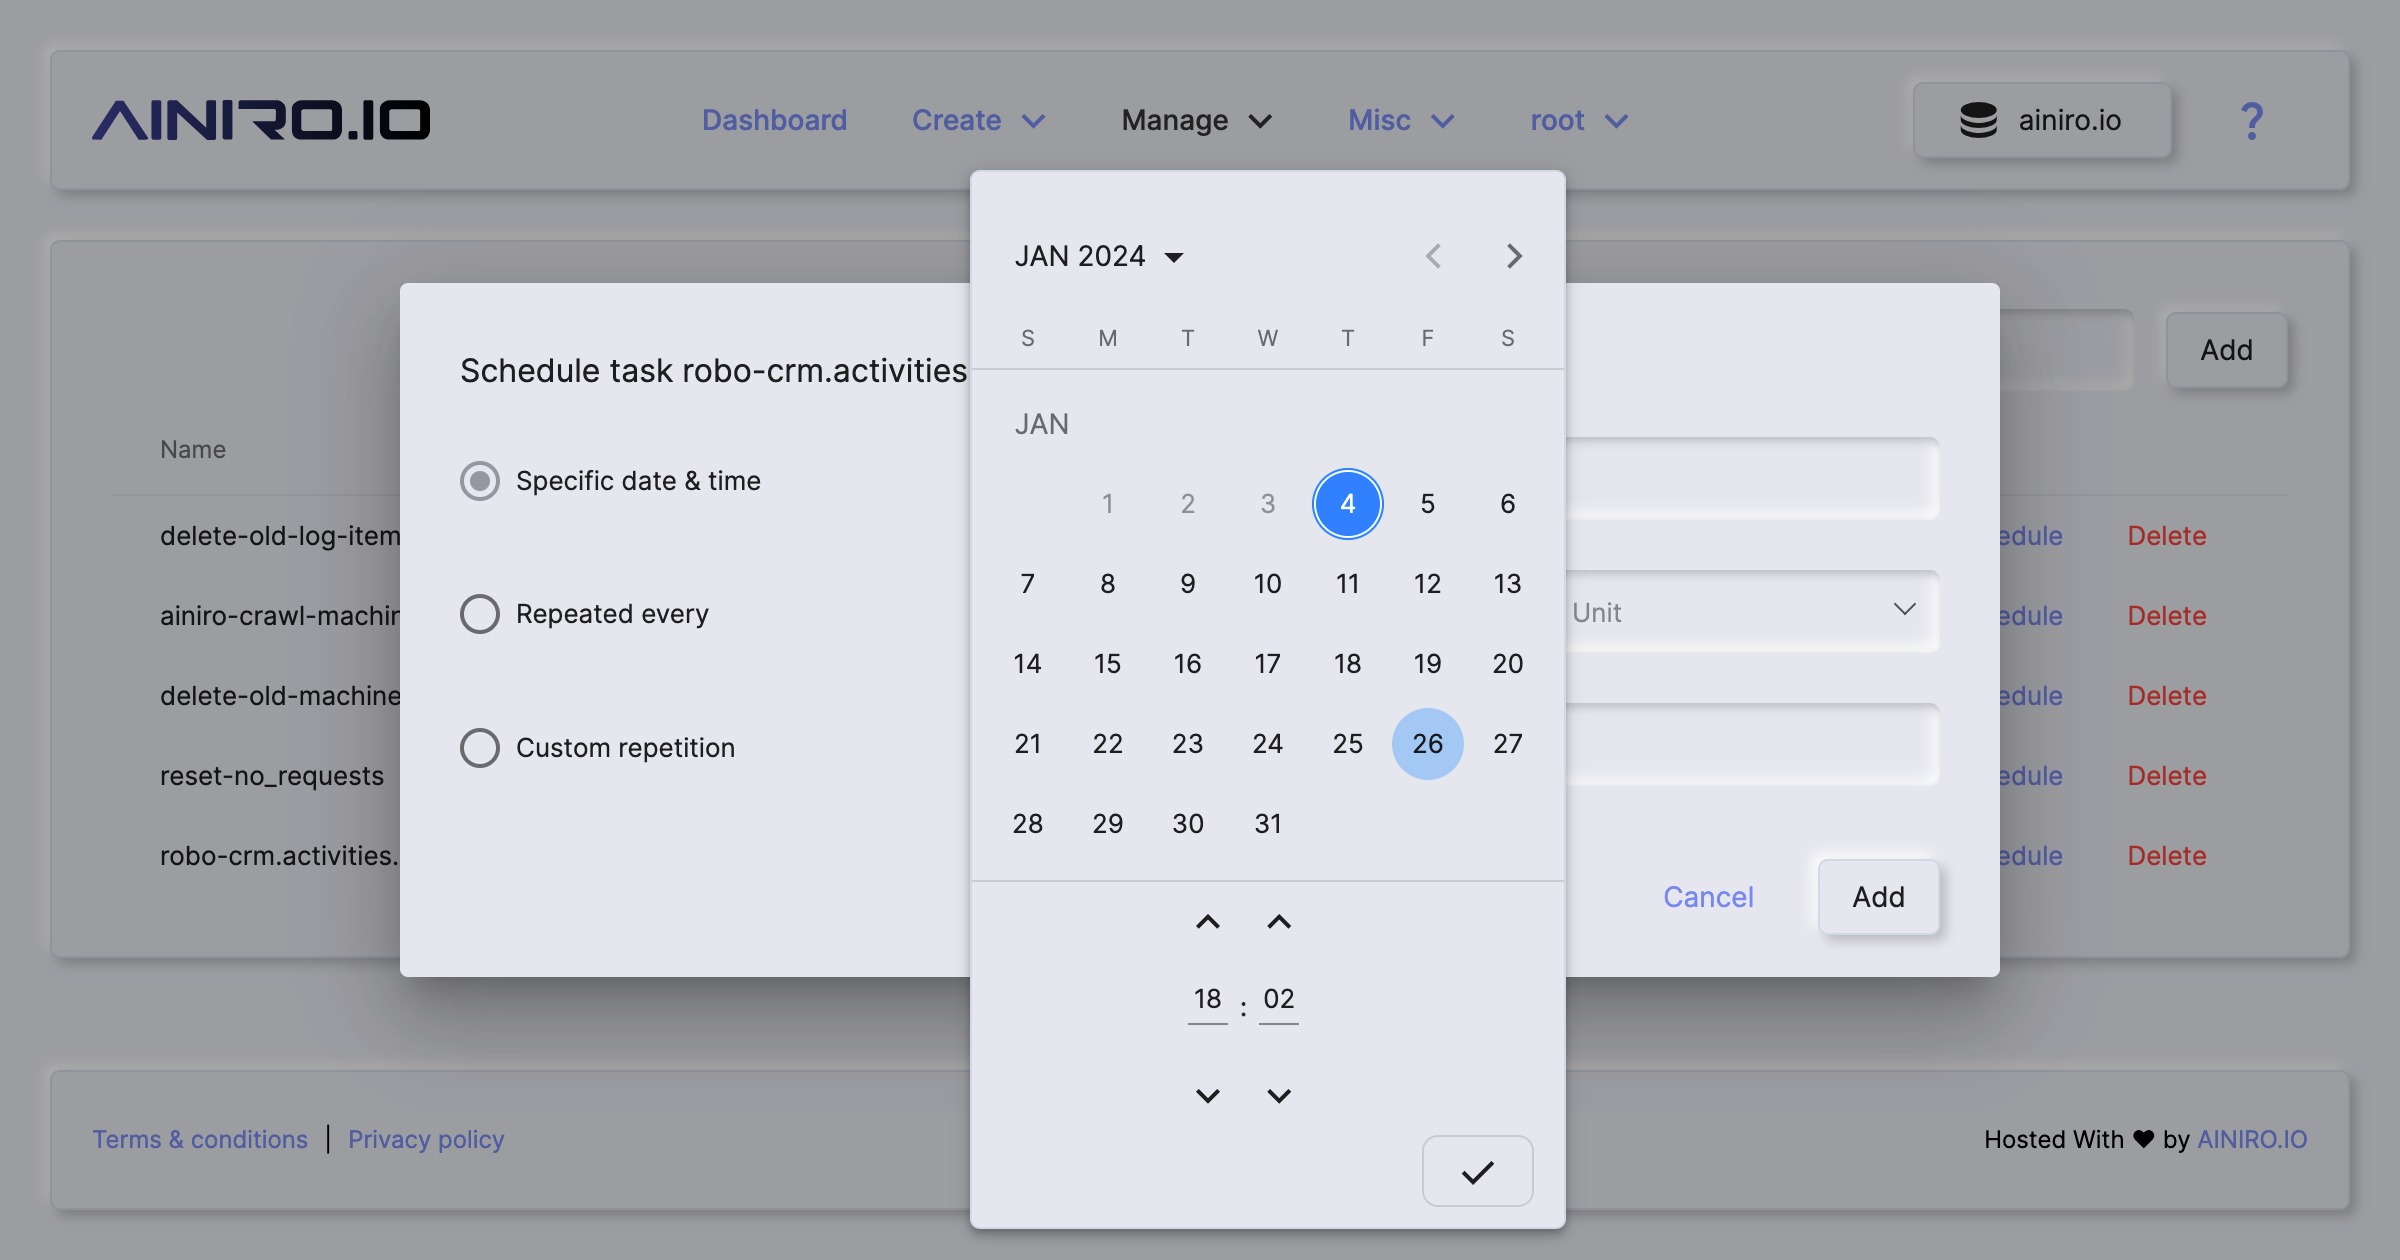Click the previous month arrow in calendar
Image resolution: width=2400 pixels, height=1260 pixels.
click(x=1433, y=257)
